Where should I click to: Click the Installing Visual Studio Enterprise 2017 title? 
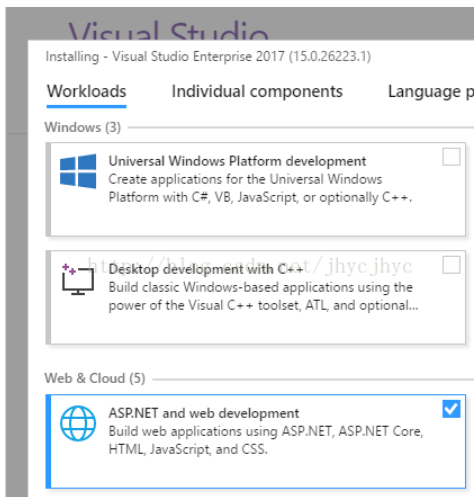coord(208,56)
